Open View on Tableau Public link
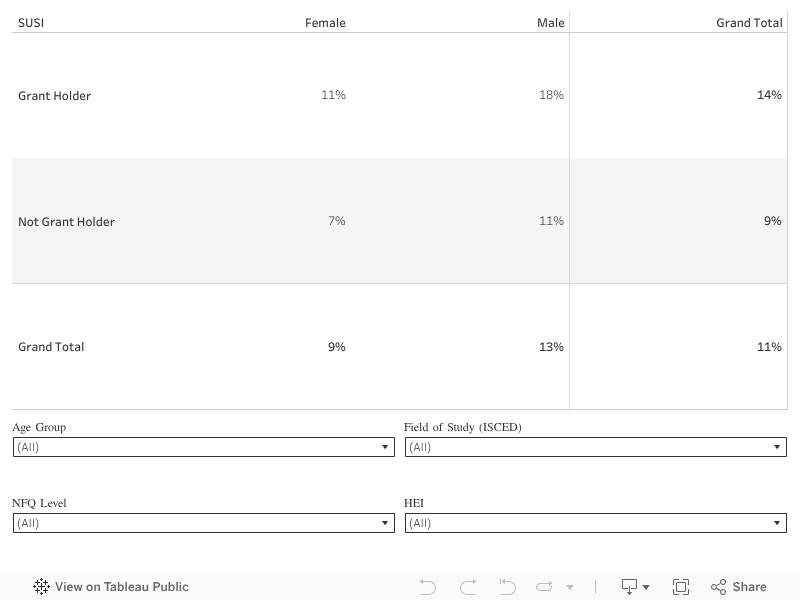This screenshot has height=600, width=800. pyautogui.click(x=121, y=587)
